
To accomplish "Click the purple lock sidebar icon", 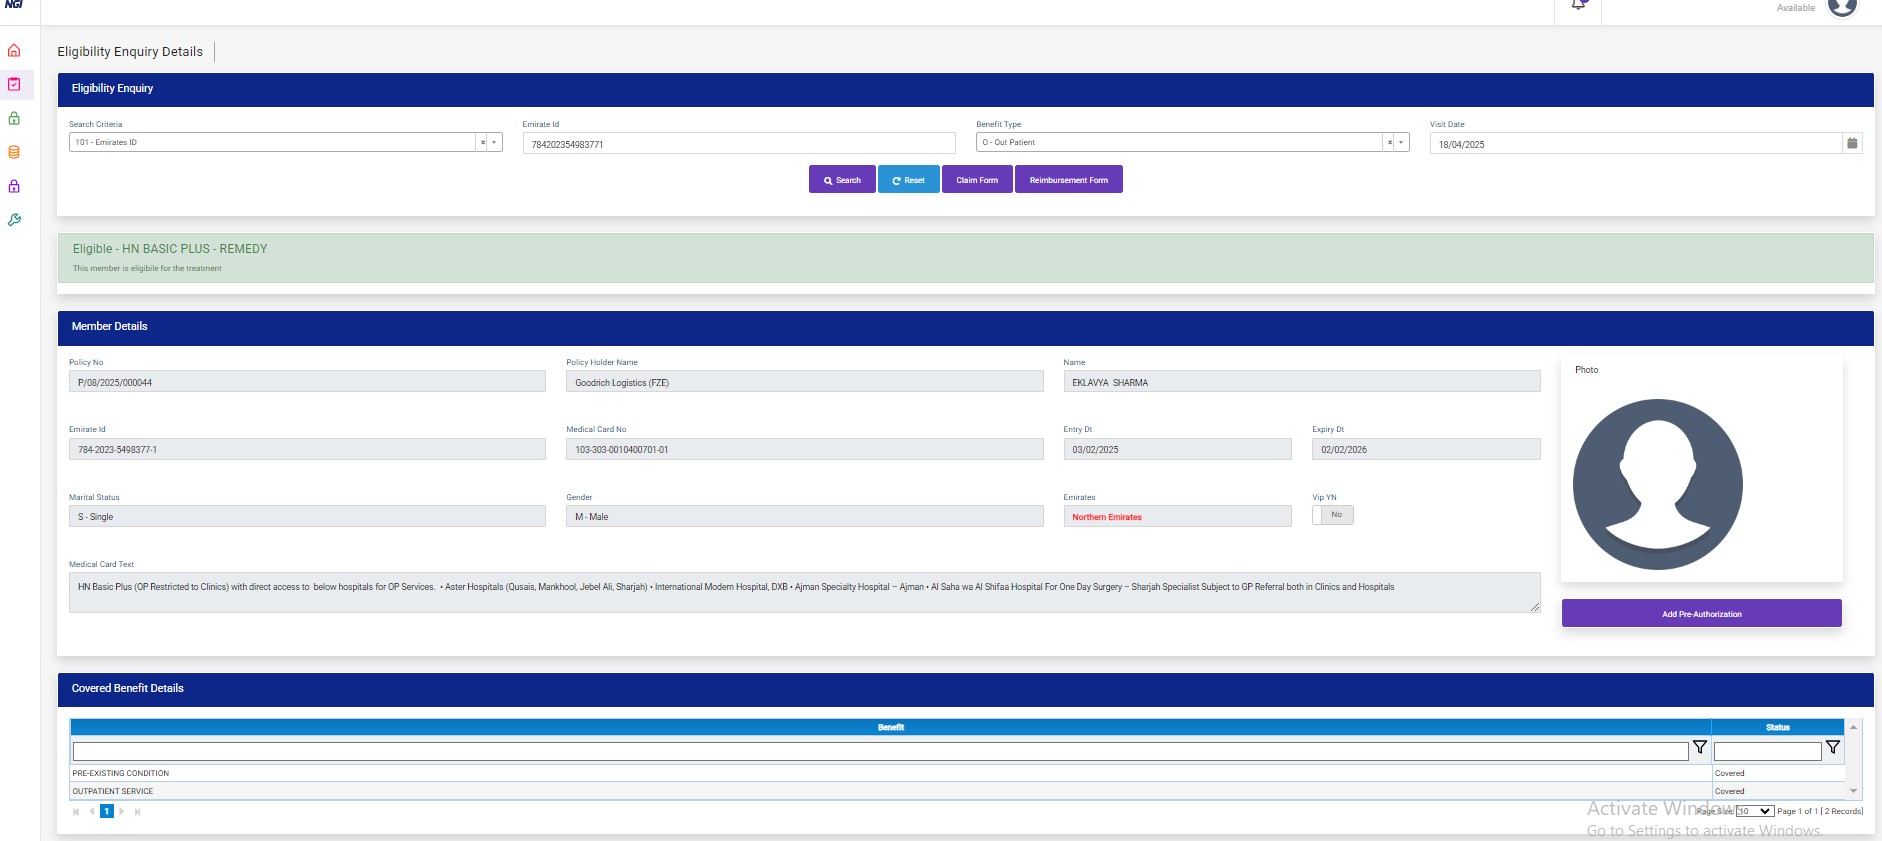I will pos(14,186).
